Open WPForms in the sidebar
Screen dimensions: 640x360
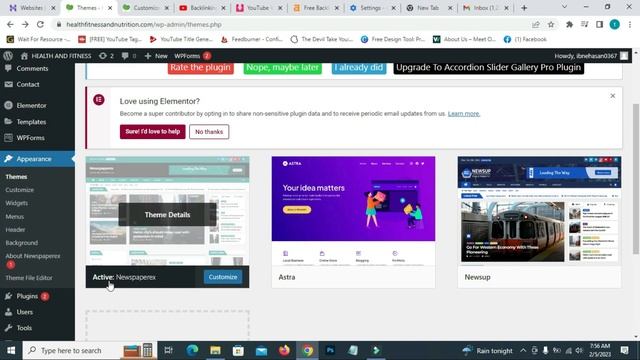tap(30, 138)
